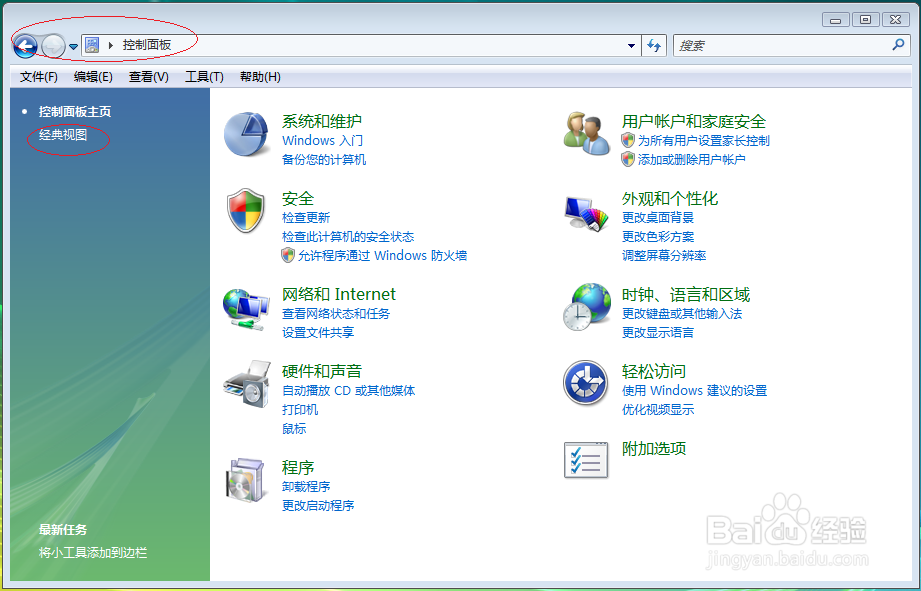Click Windows 入门 link

click(x=322, y=140)
